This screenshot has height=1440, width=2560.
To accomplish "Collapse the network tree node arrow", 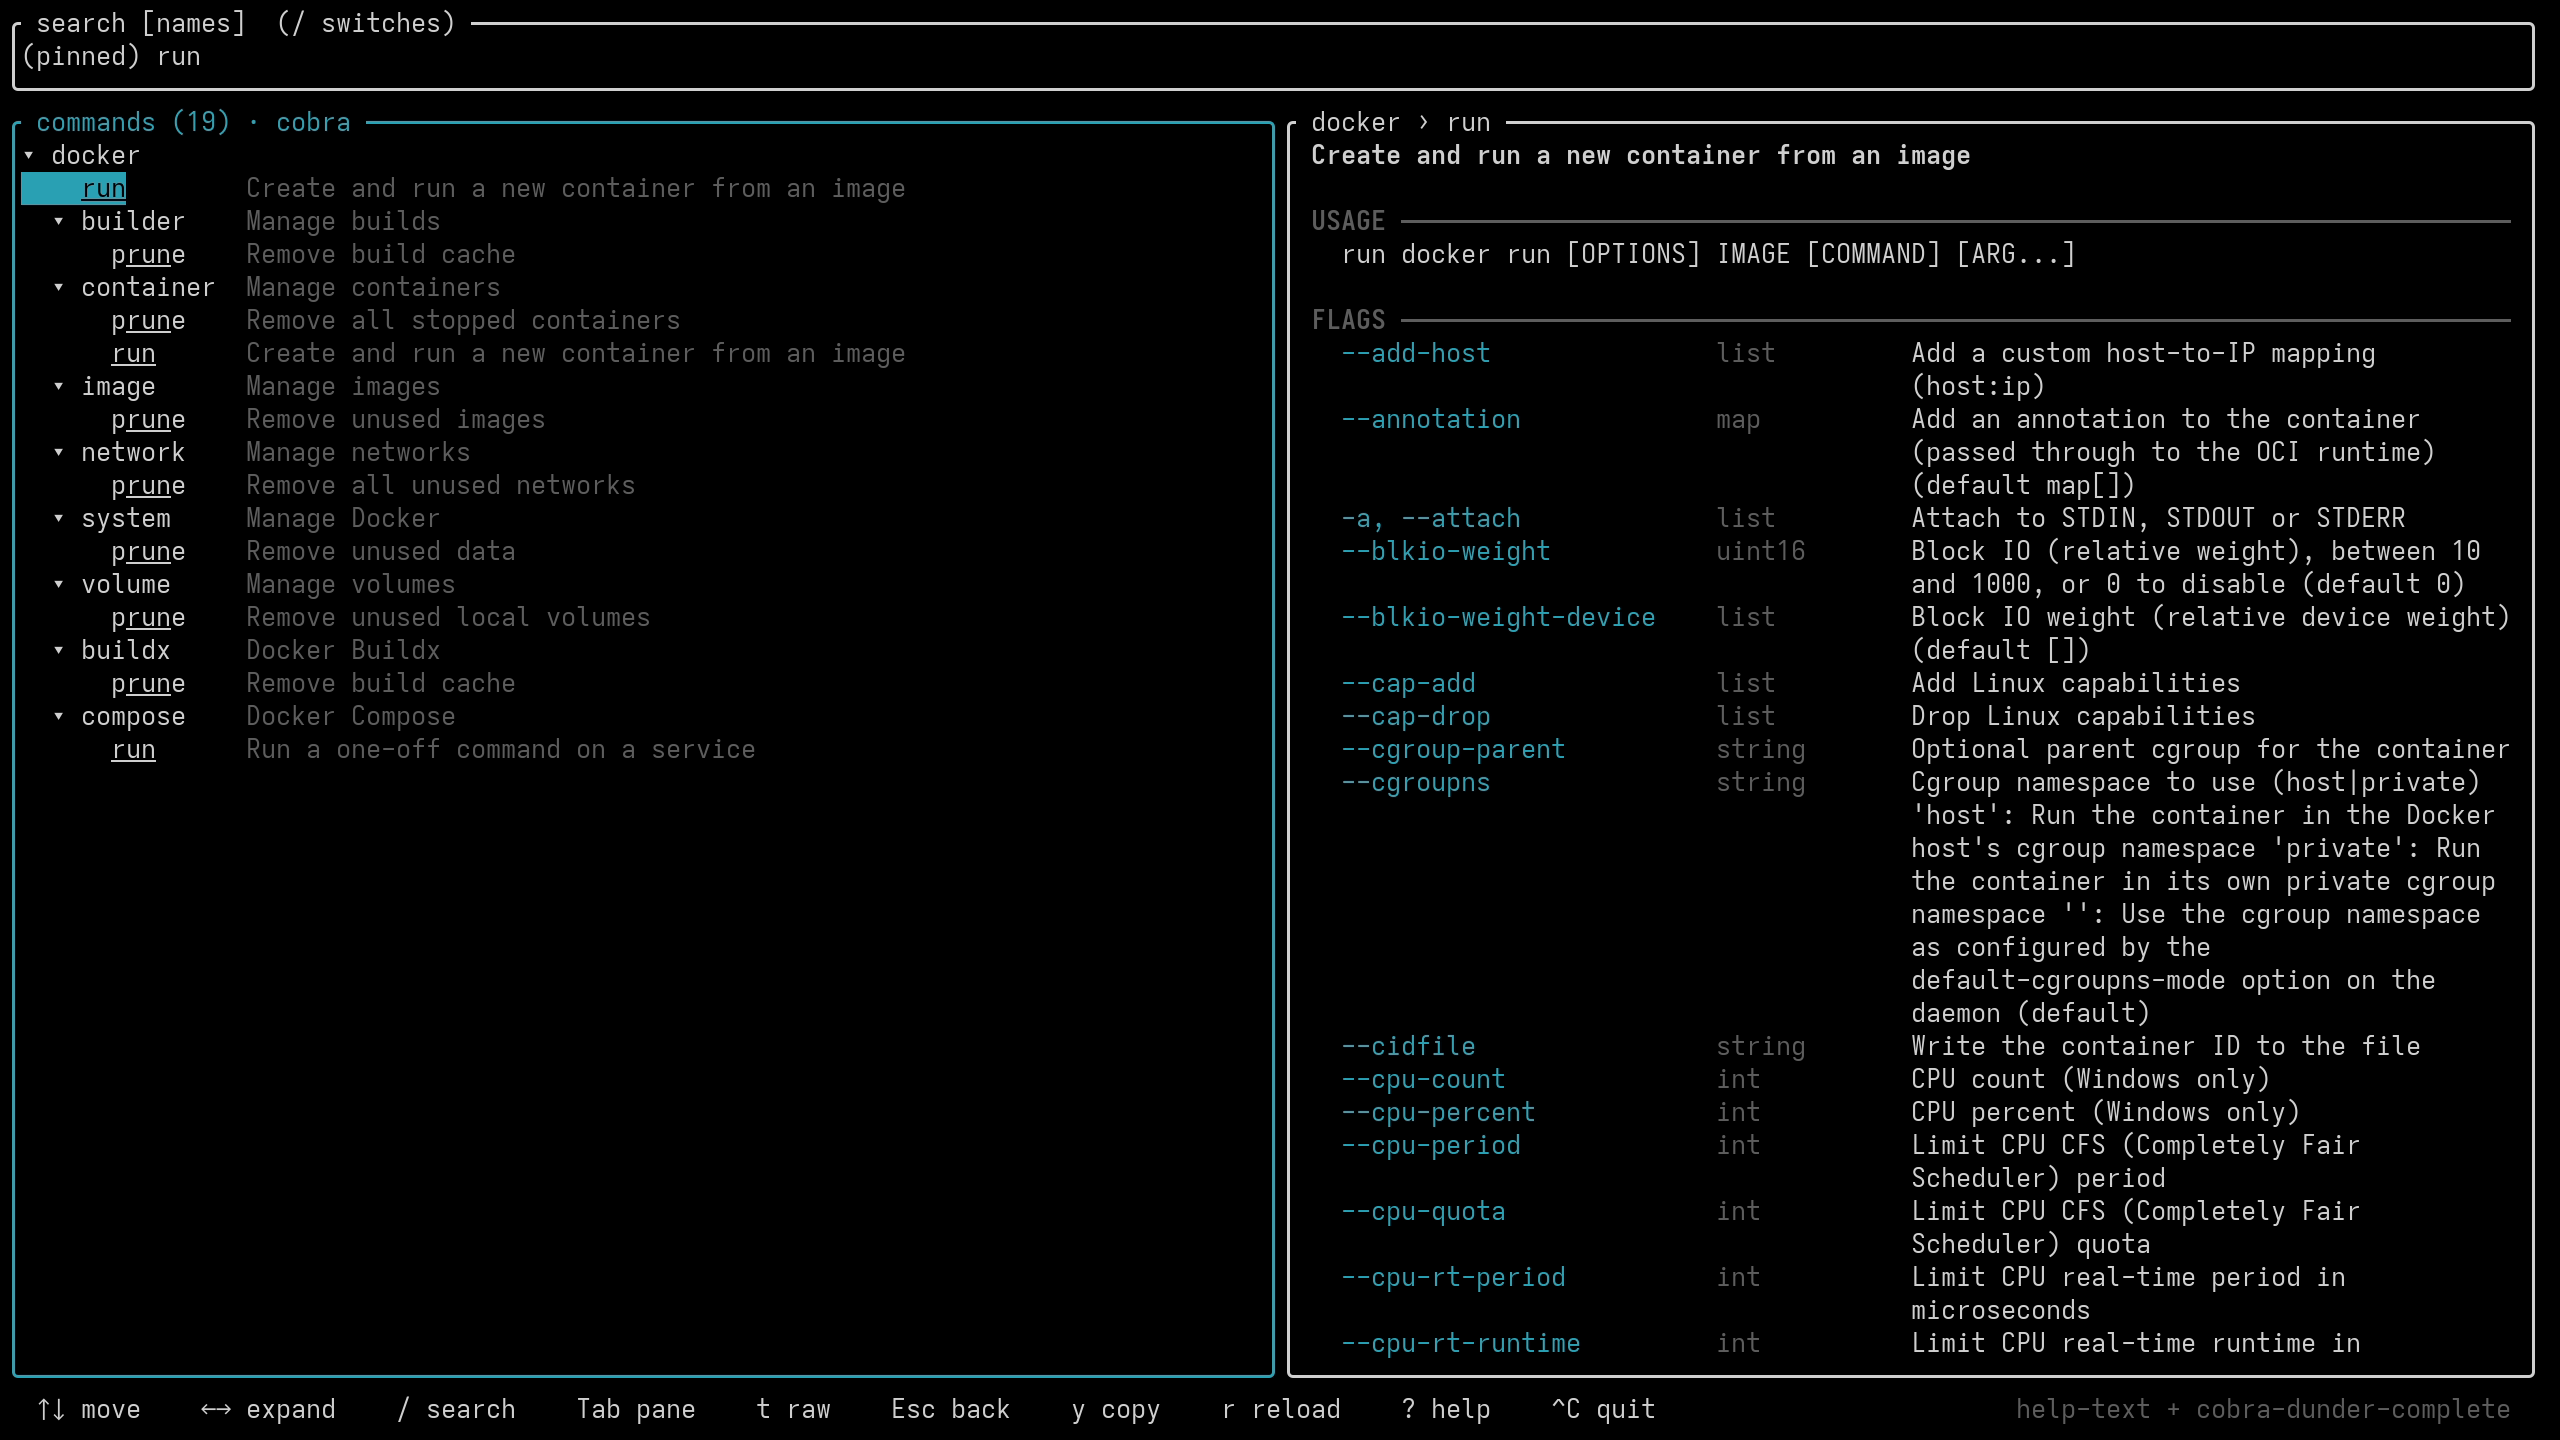I will pos(59,453).
